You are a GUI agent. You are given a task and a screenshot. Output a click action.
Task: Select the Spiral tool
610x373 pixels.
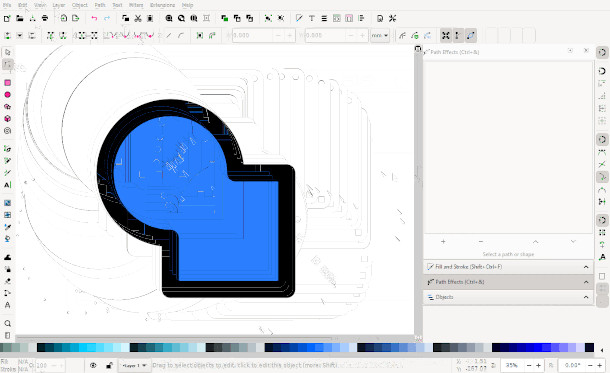pos(7,131)
